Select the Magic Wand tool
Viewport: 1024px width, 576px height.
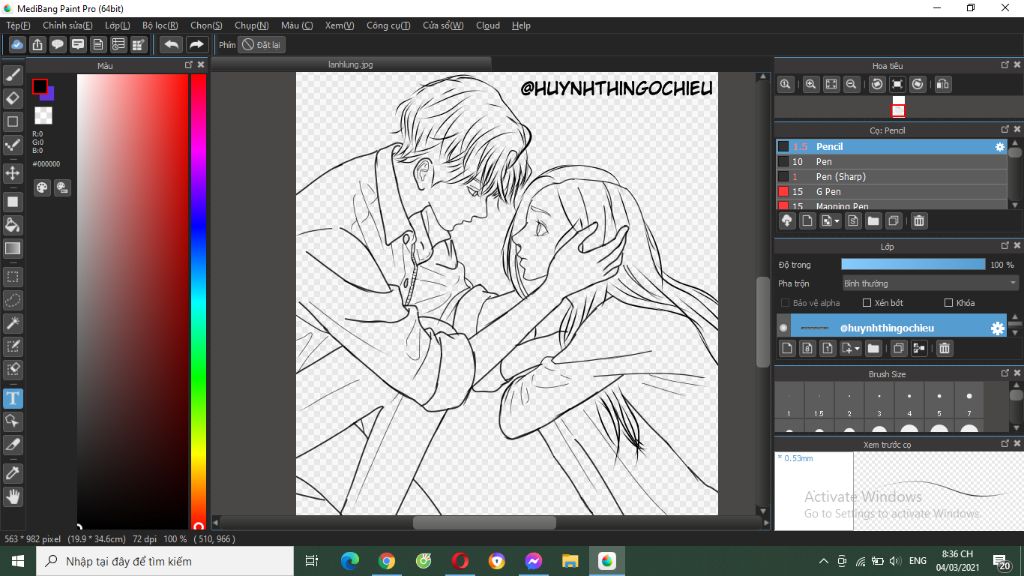(x=12, y=323)
